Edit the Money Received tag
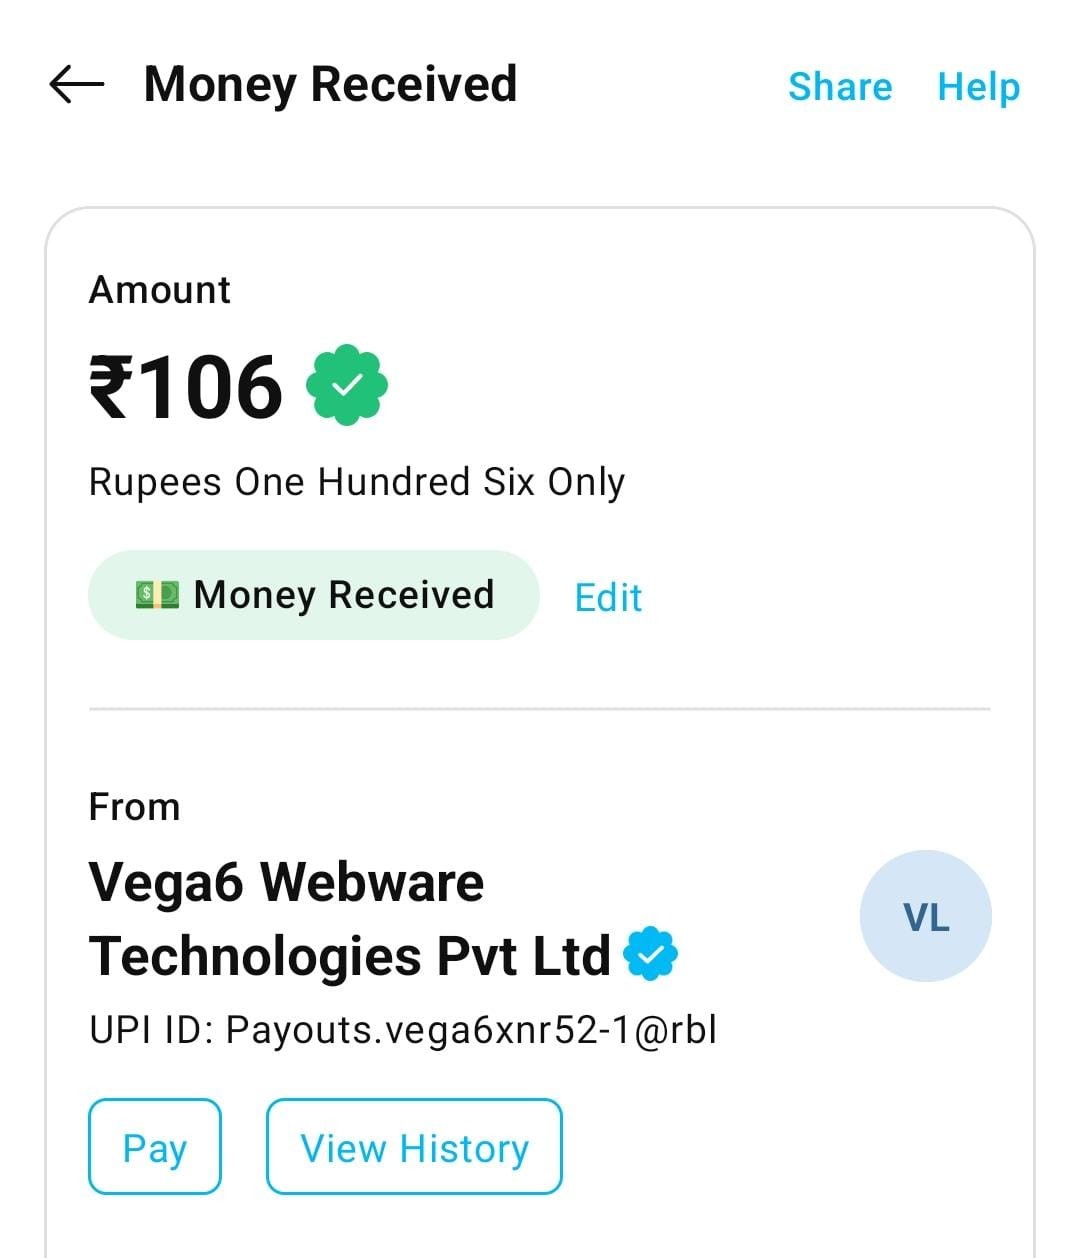Screen dimensions: 1080x1258 coord(608,597)
